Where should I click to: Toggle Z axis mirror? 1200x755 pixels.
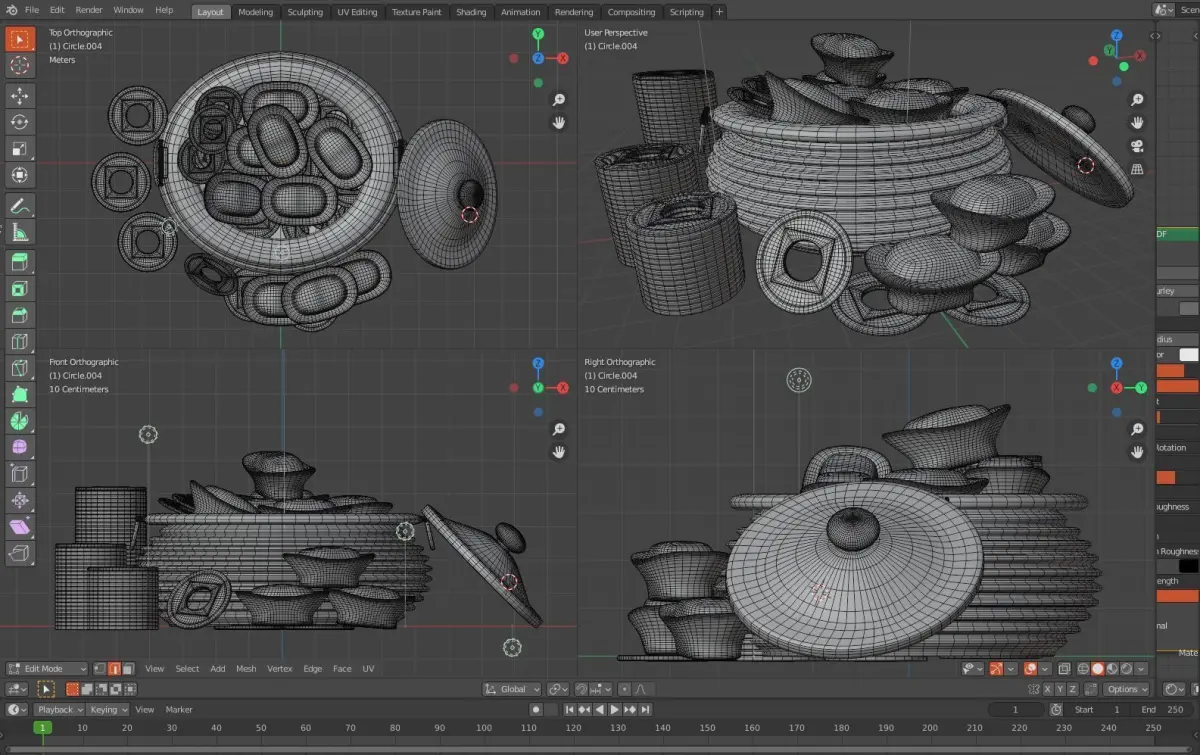pyautogui.click(x=1075, y=689)
